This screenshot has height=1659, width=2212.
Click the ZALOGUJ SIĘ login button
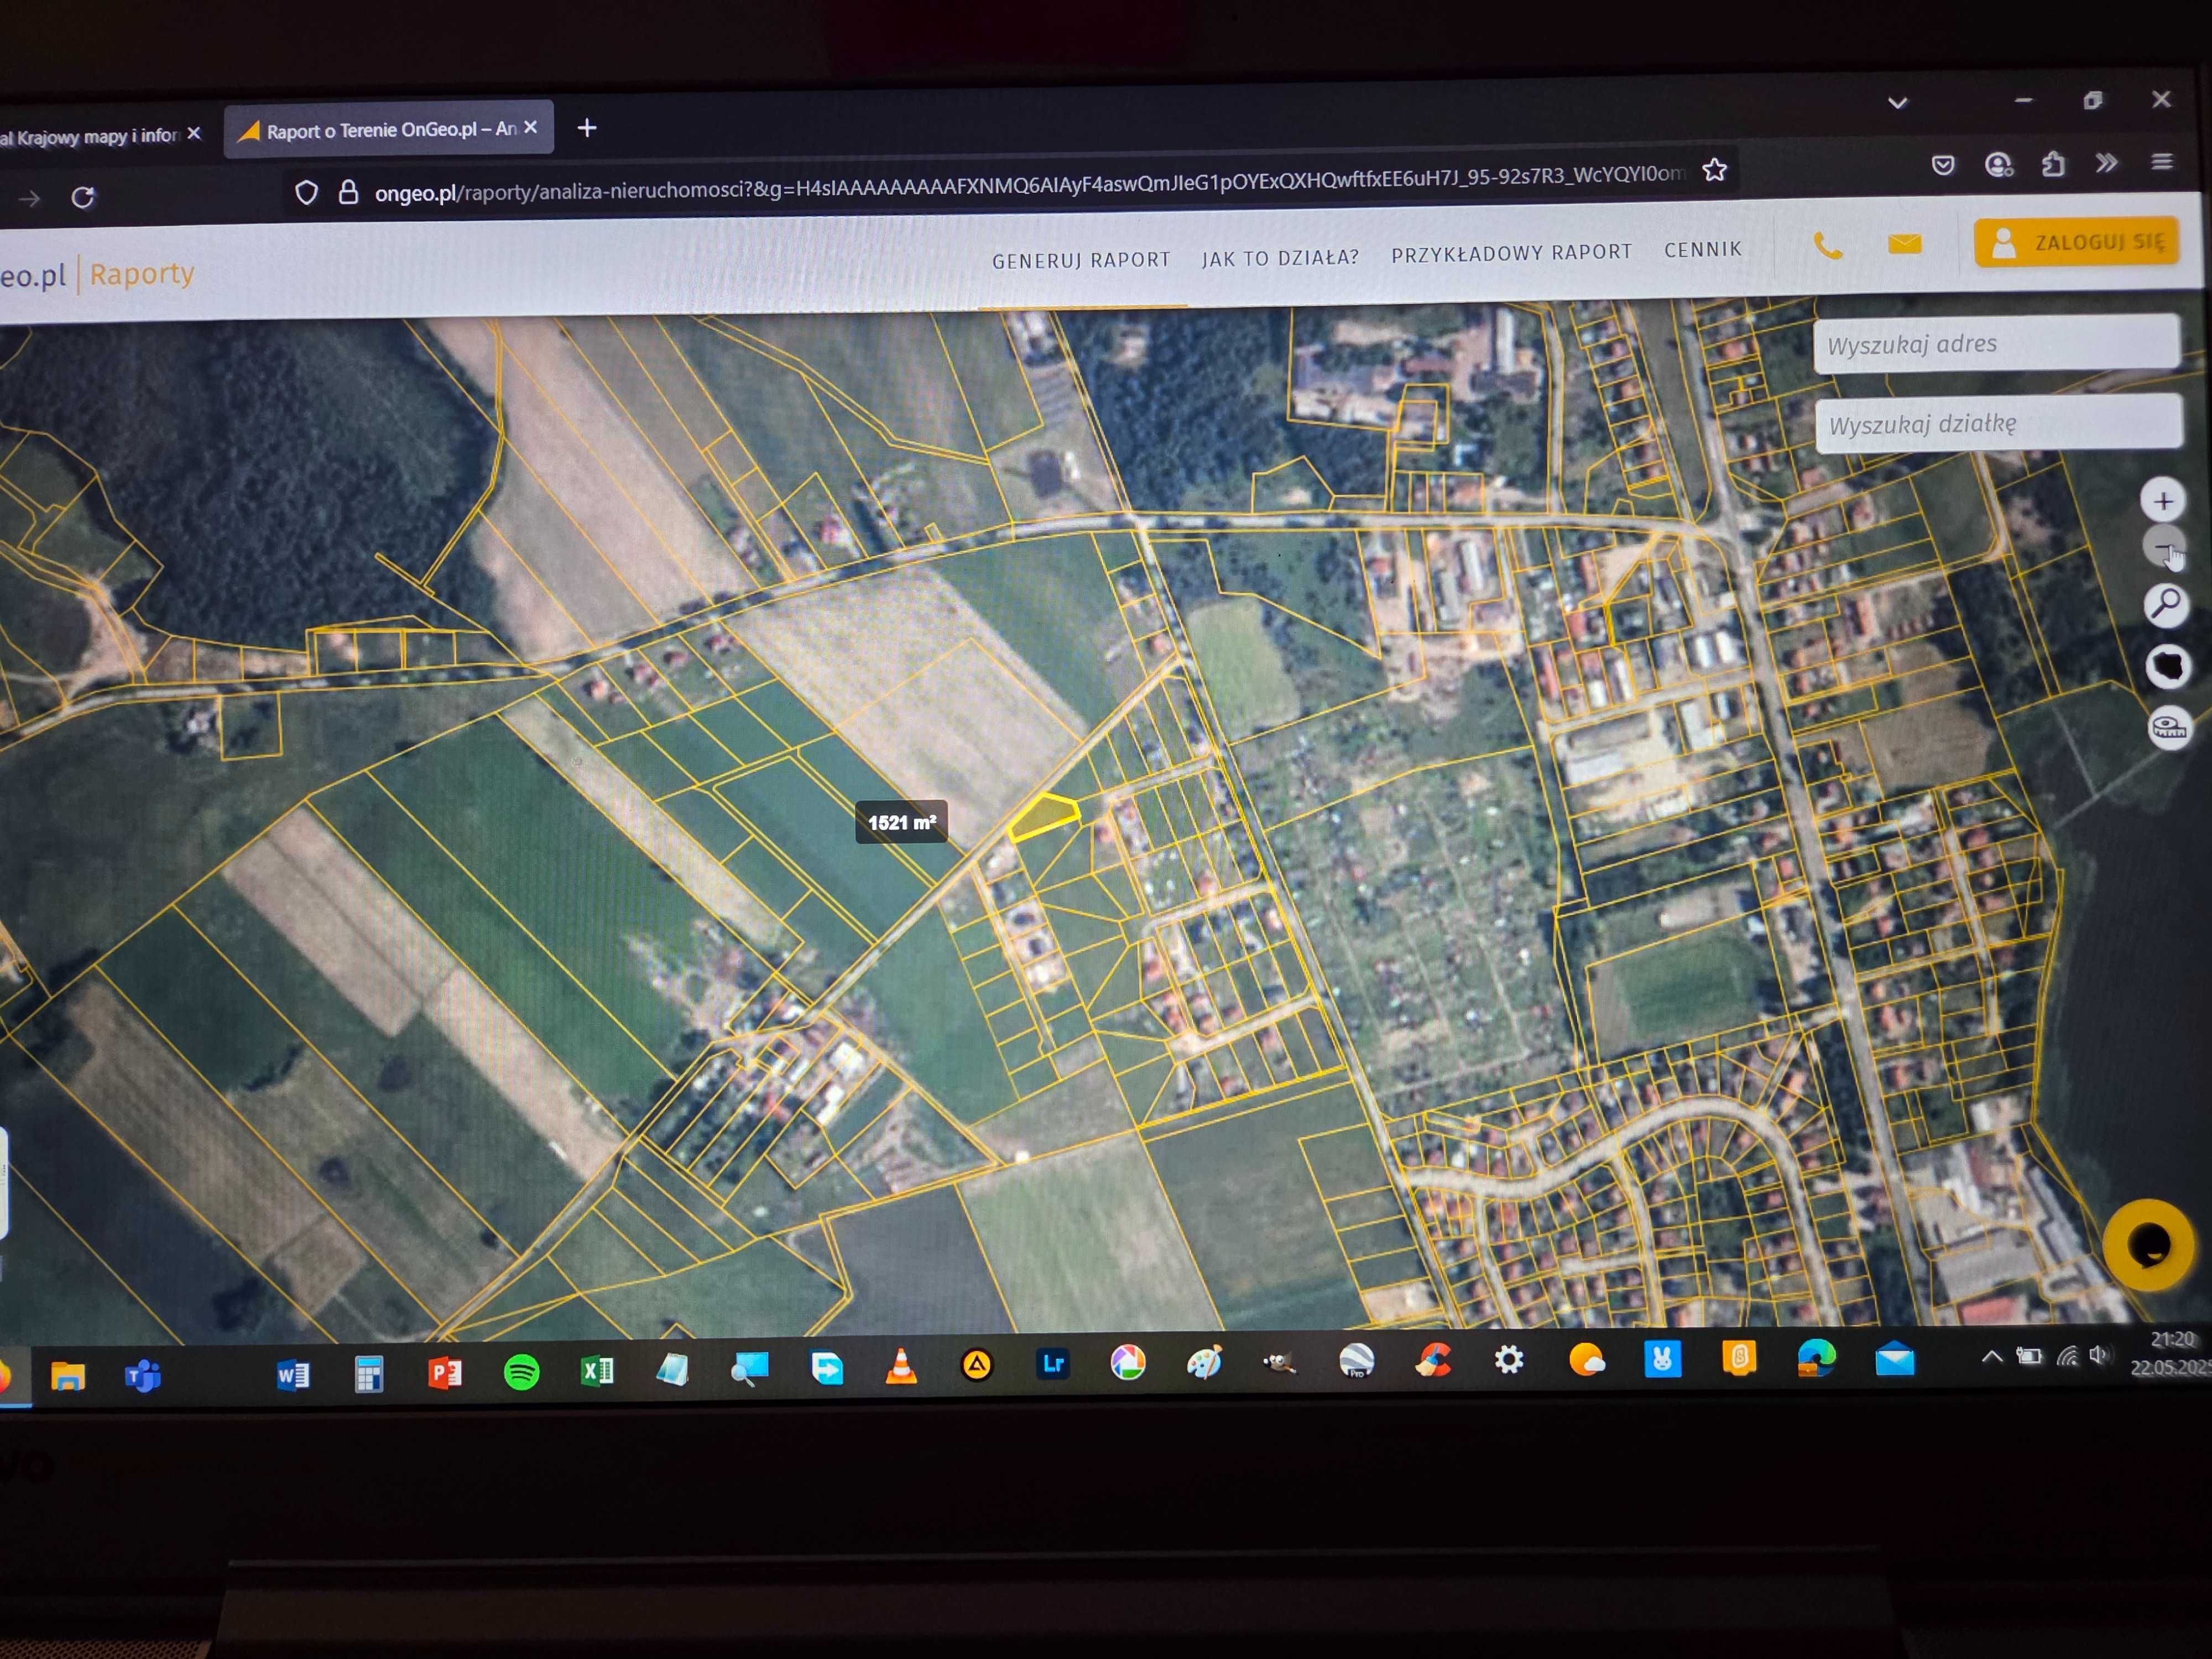click(2076, 243)
